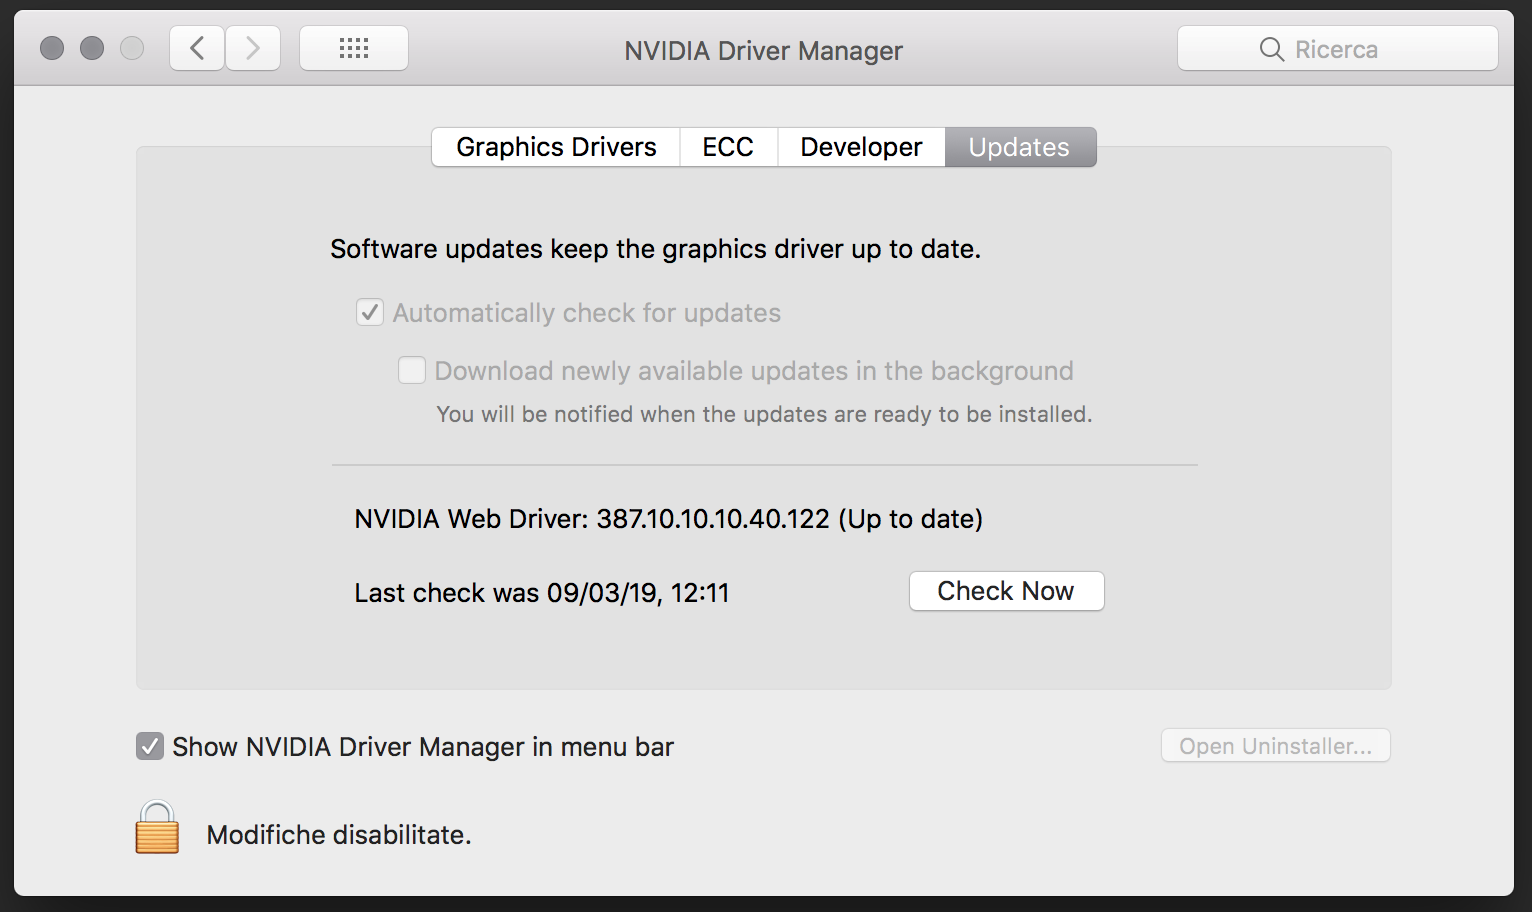Select the Developer tab
The width and height of the screenshot is (1532, 912).
(x=861, y=147)
